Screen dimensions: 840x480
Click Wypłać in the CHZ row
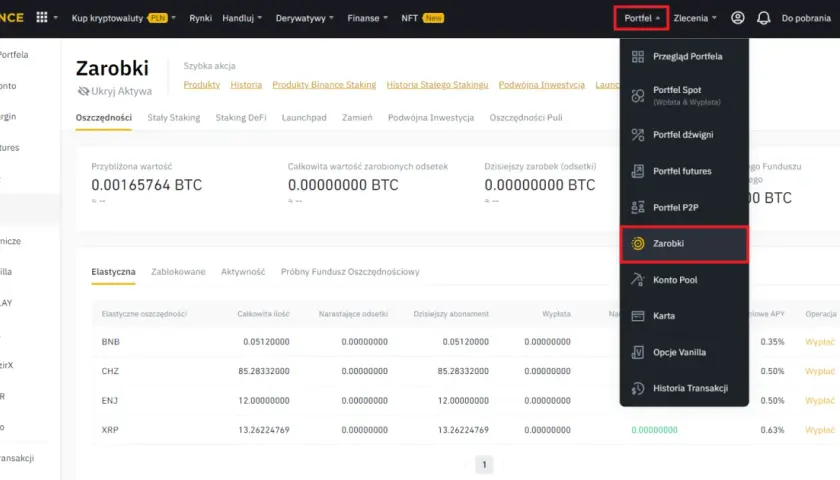click(x=820, y=371)
